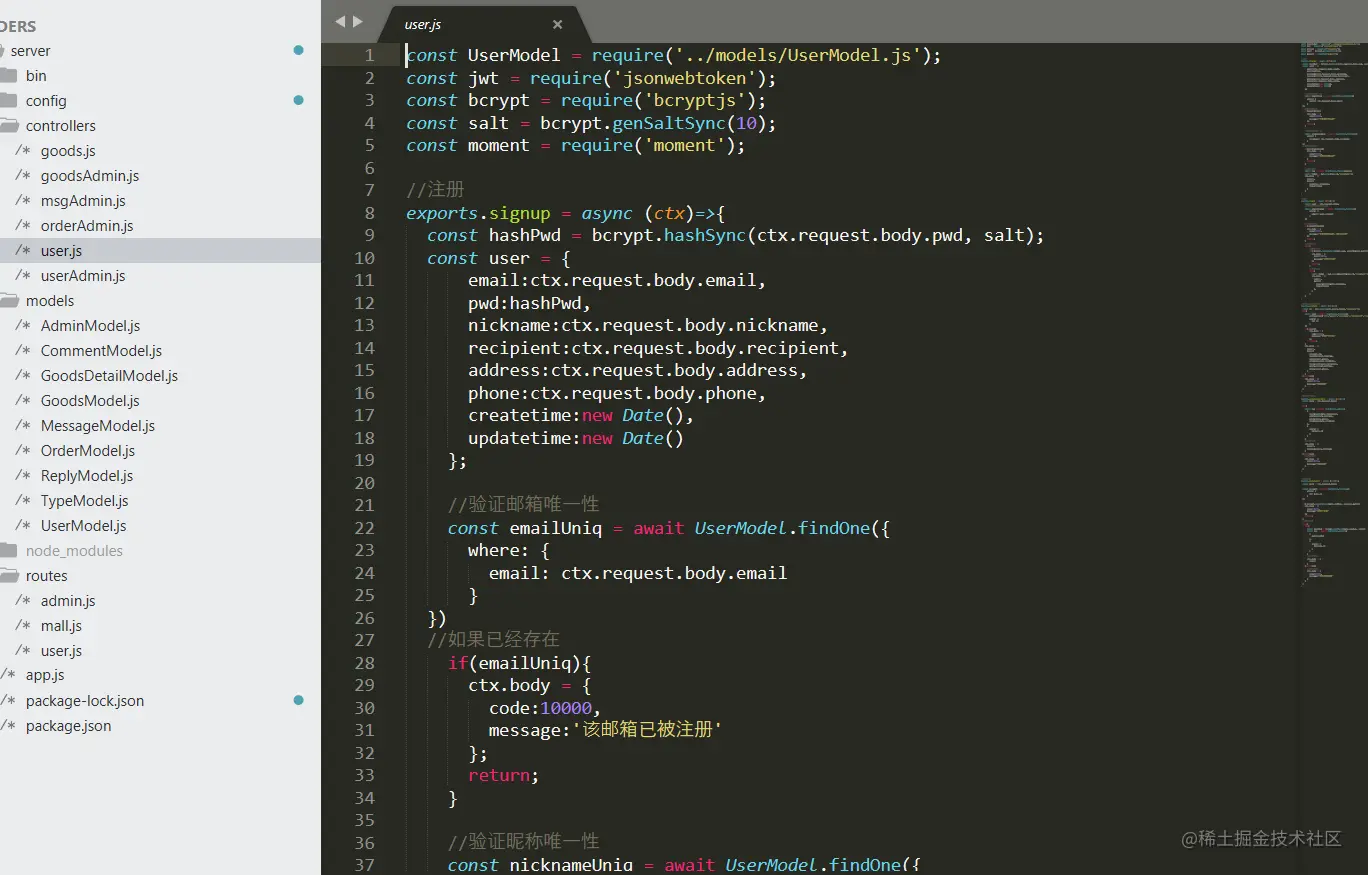Click the file icon beside TypeModel.js
The height and width of the screenshot is (875, 1368).
pyautogui.click(x=23, y=501)
